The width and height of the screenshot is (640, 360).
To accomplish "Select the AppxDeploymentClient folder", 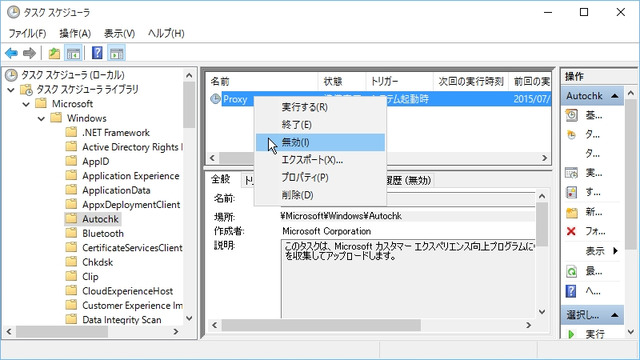I will (x=131, y=204).
